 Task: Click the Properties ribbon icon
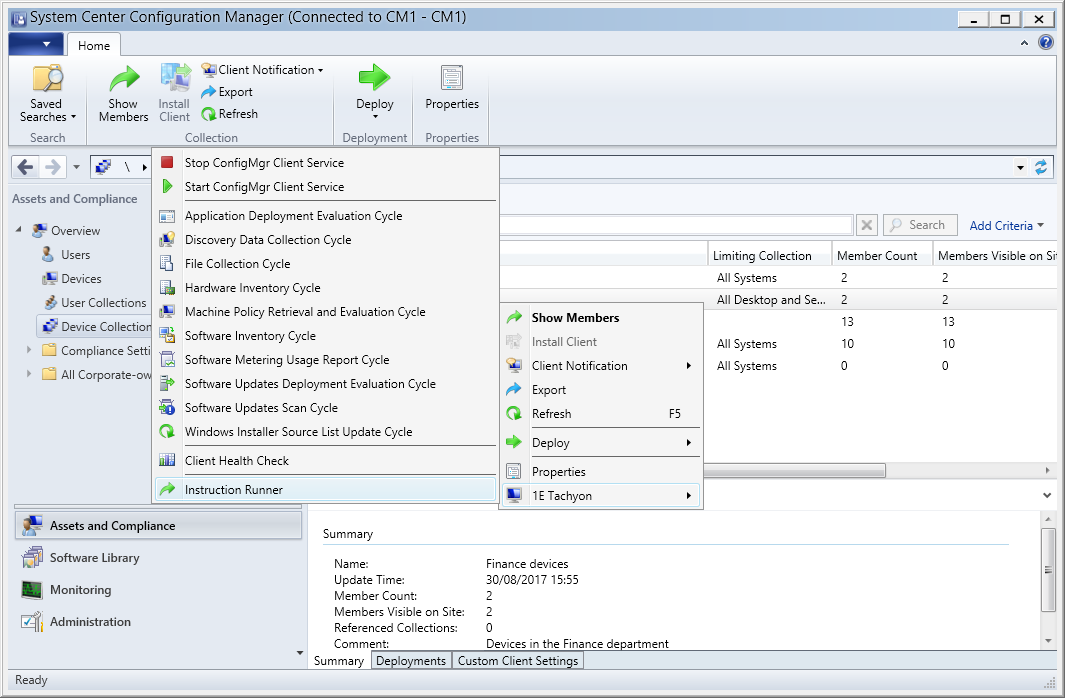[452, 80]
